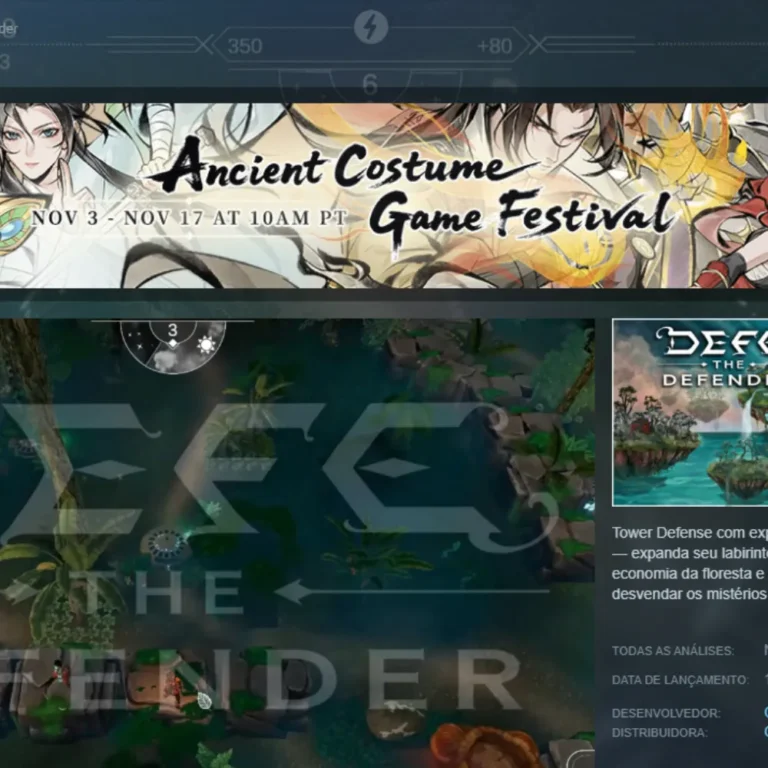The image size is (768, 768).
Task: Click 'Tower Defense com' description text
Action: 678,533
